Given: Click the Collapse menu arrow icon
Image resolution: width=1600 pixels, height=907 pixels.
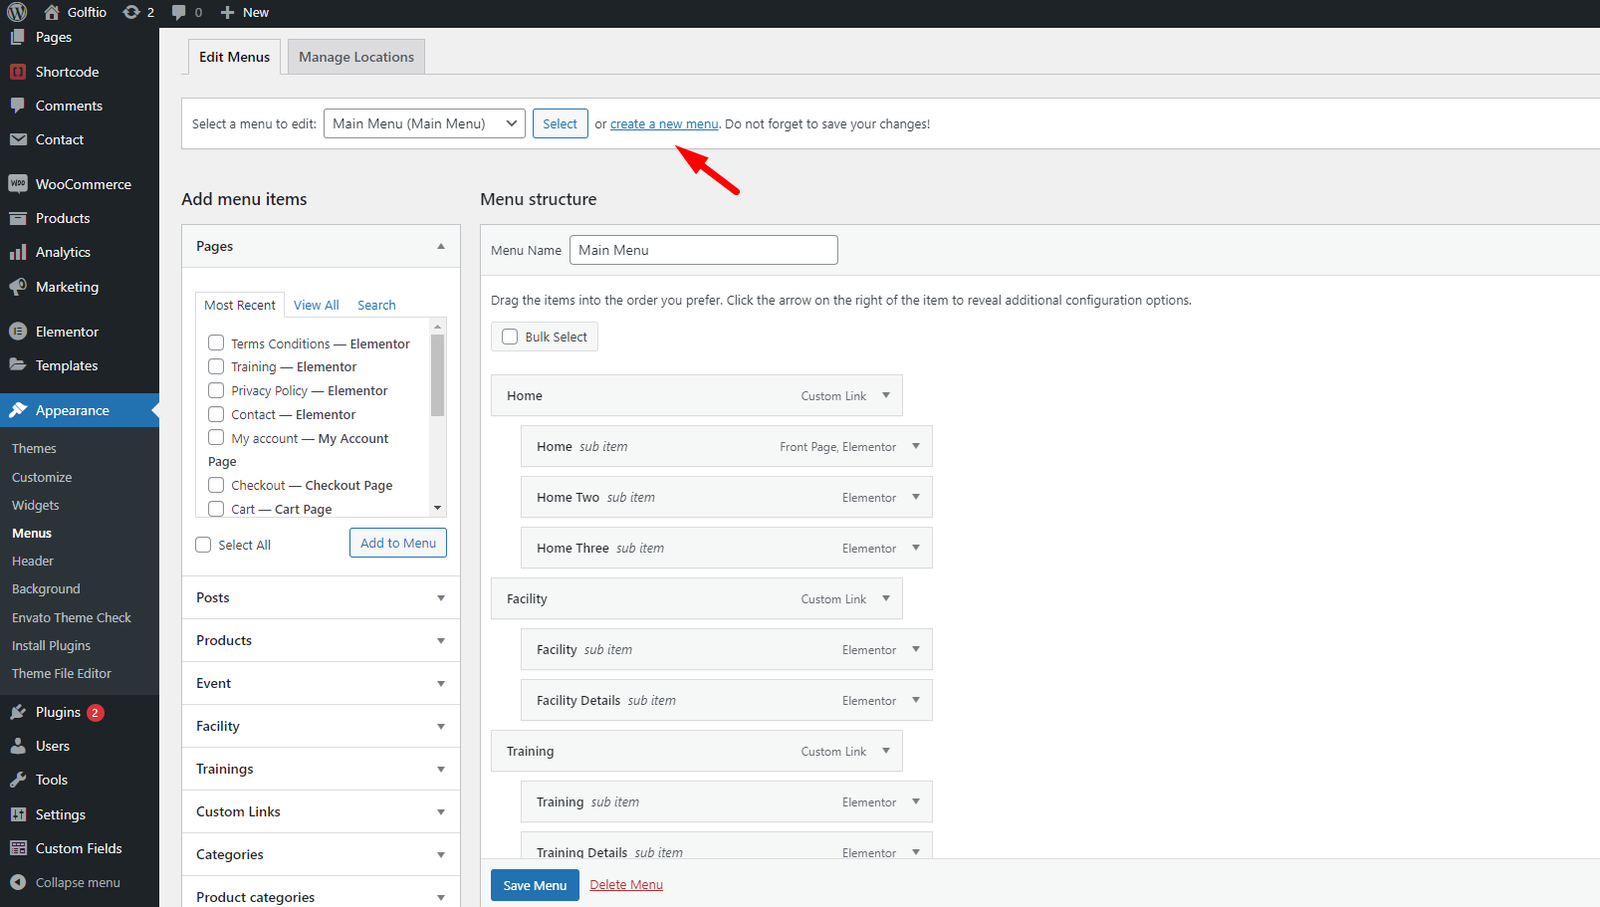Looking at the screenshot, I should 17,882.
